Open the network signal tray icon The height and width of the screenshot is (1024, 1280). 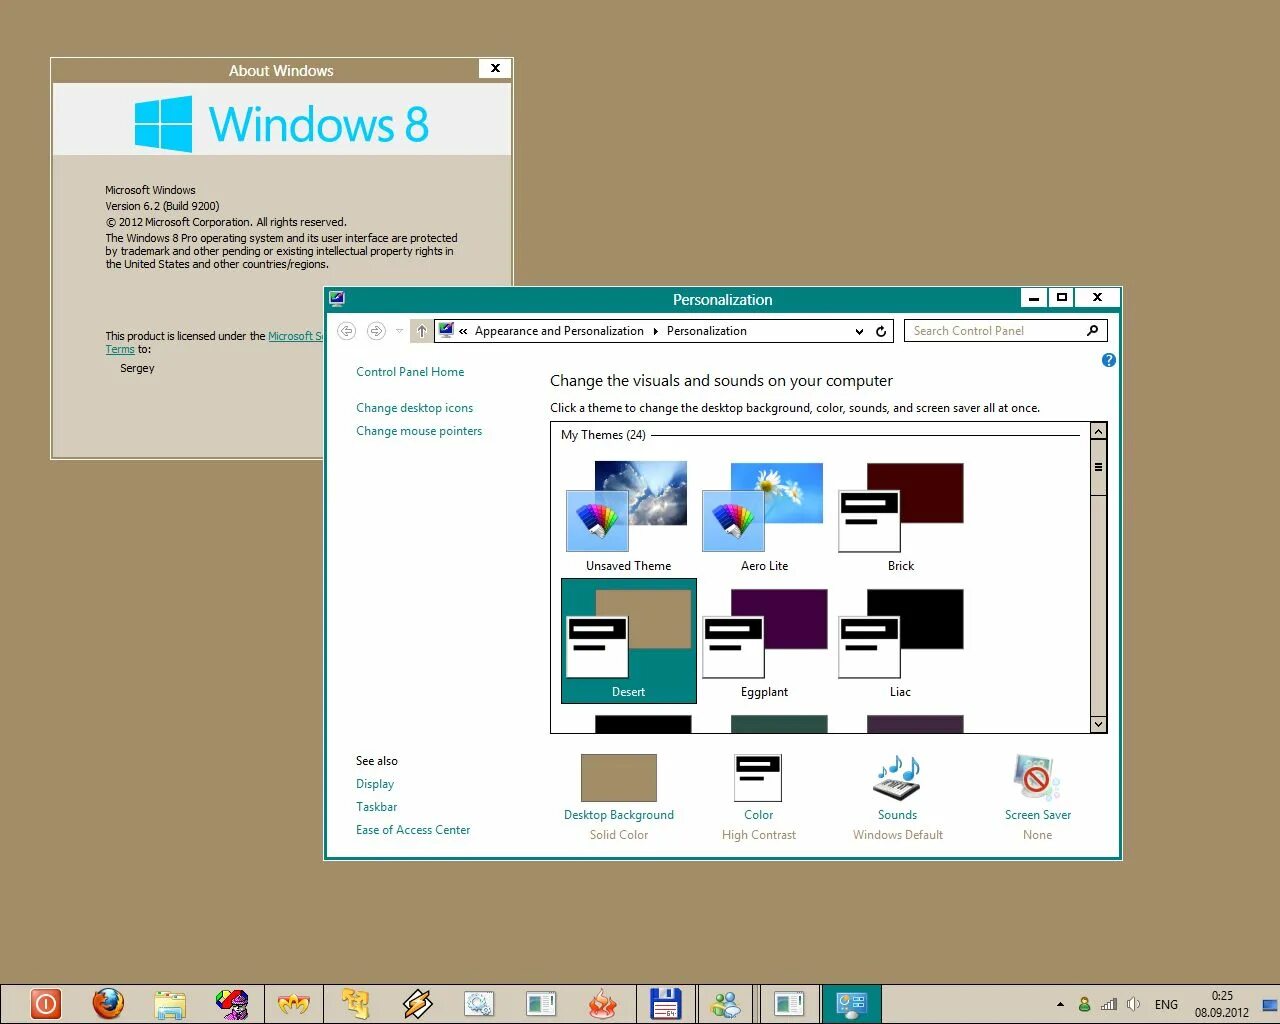(1109, 1004)
